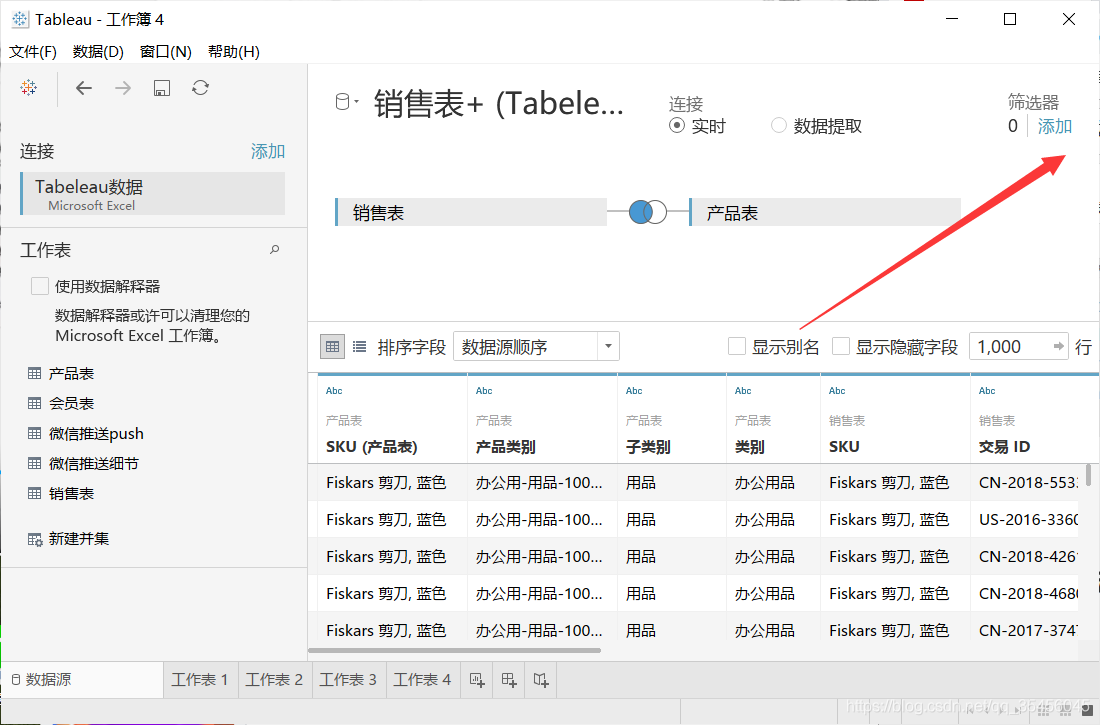Switch to the 工作表 3 tab
The height and width of the screenshot is (725, 1100).
coord(348,679)
